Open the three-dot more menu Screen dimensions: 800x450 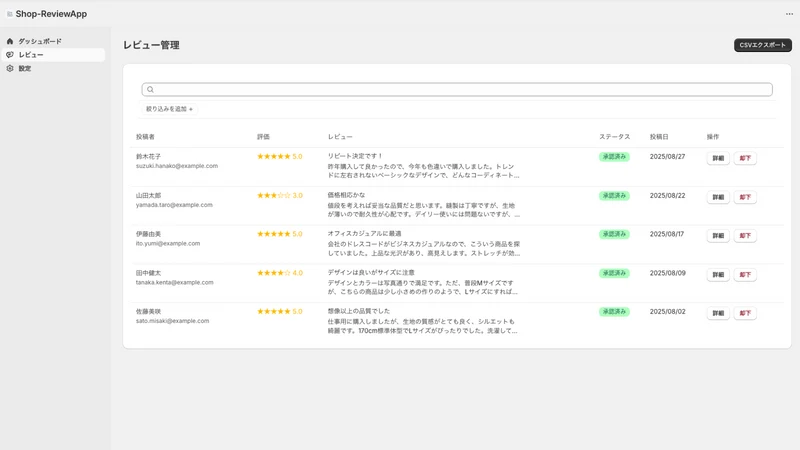click(789, 14)
